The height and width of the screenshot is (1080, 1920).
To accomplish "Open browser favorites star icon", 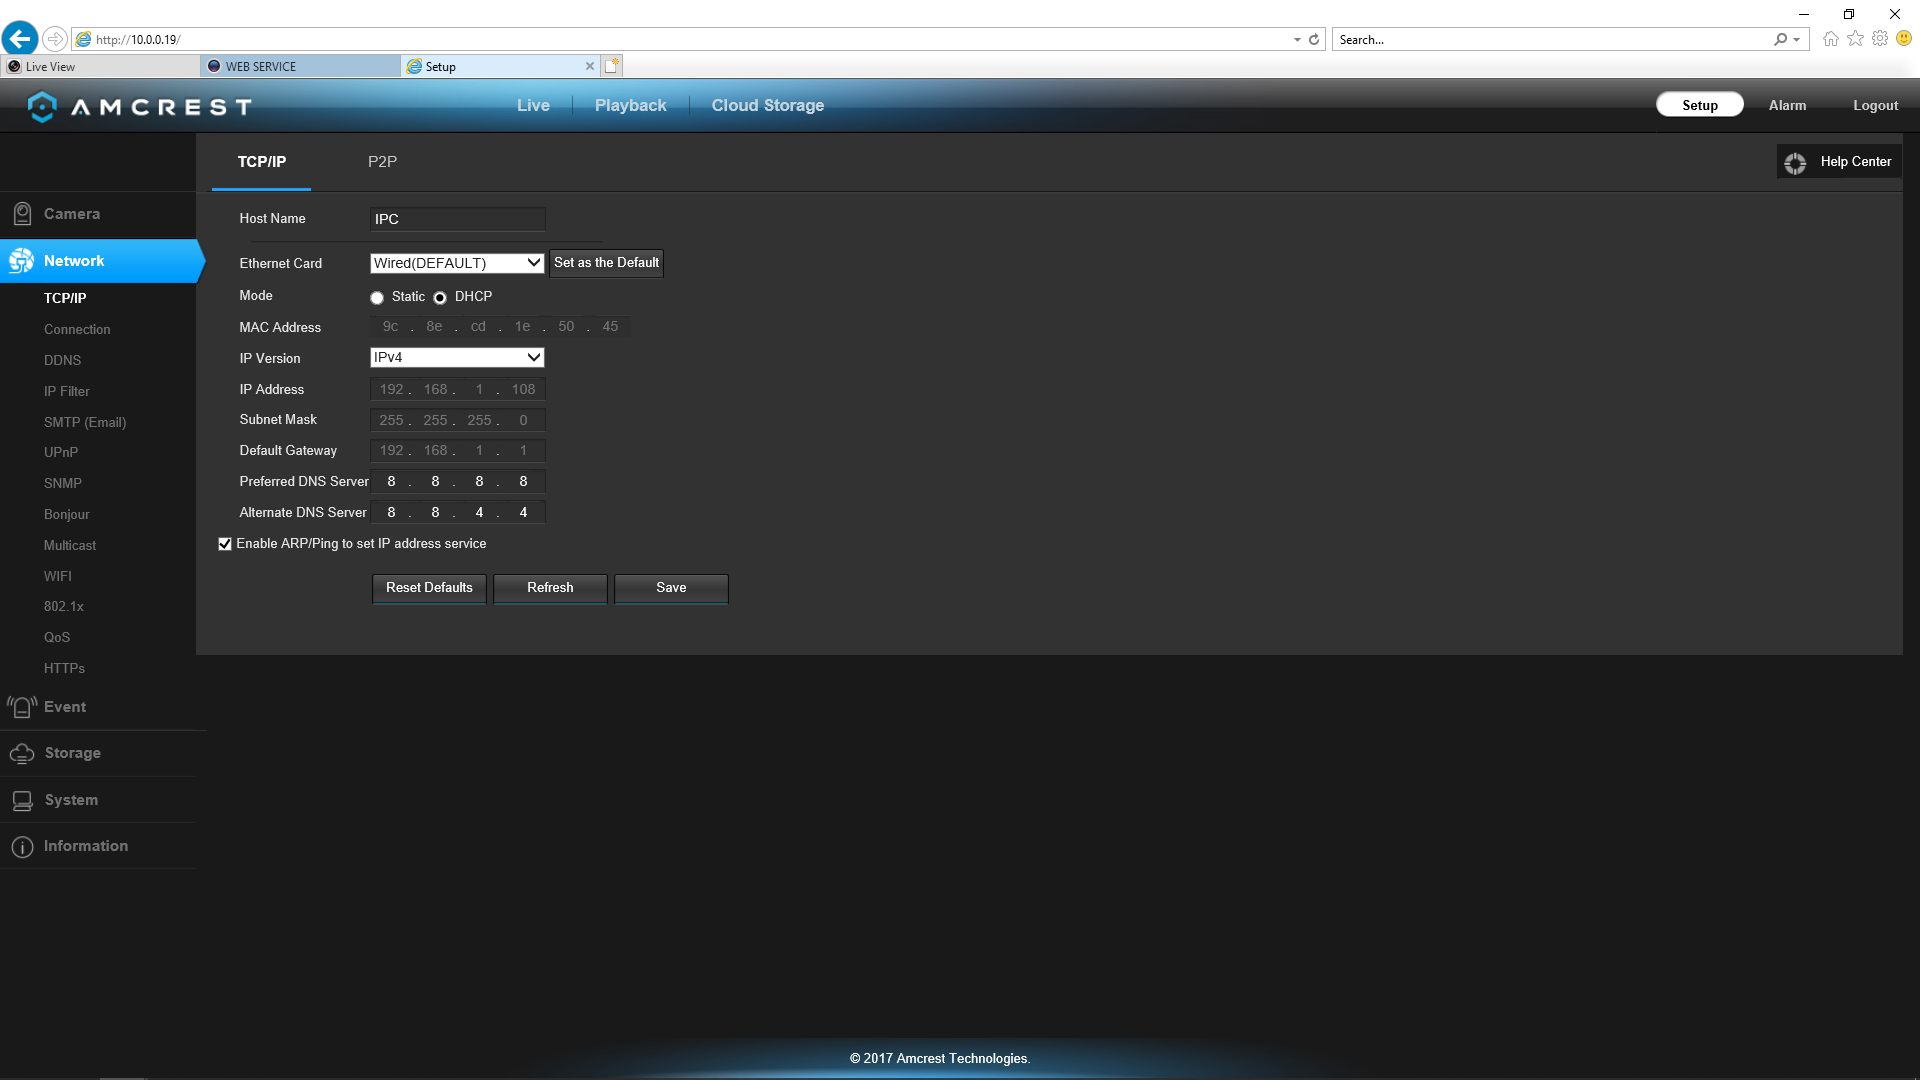I will [1855, 39].
